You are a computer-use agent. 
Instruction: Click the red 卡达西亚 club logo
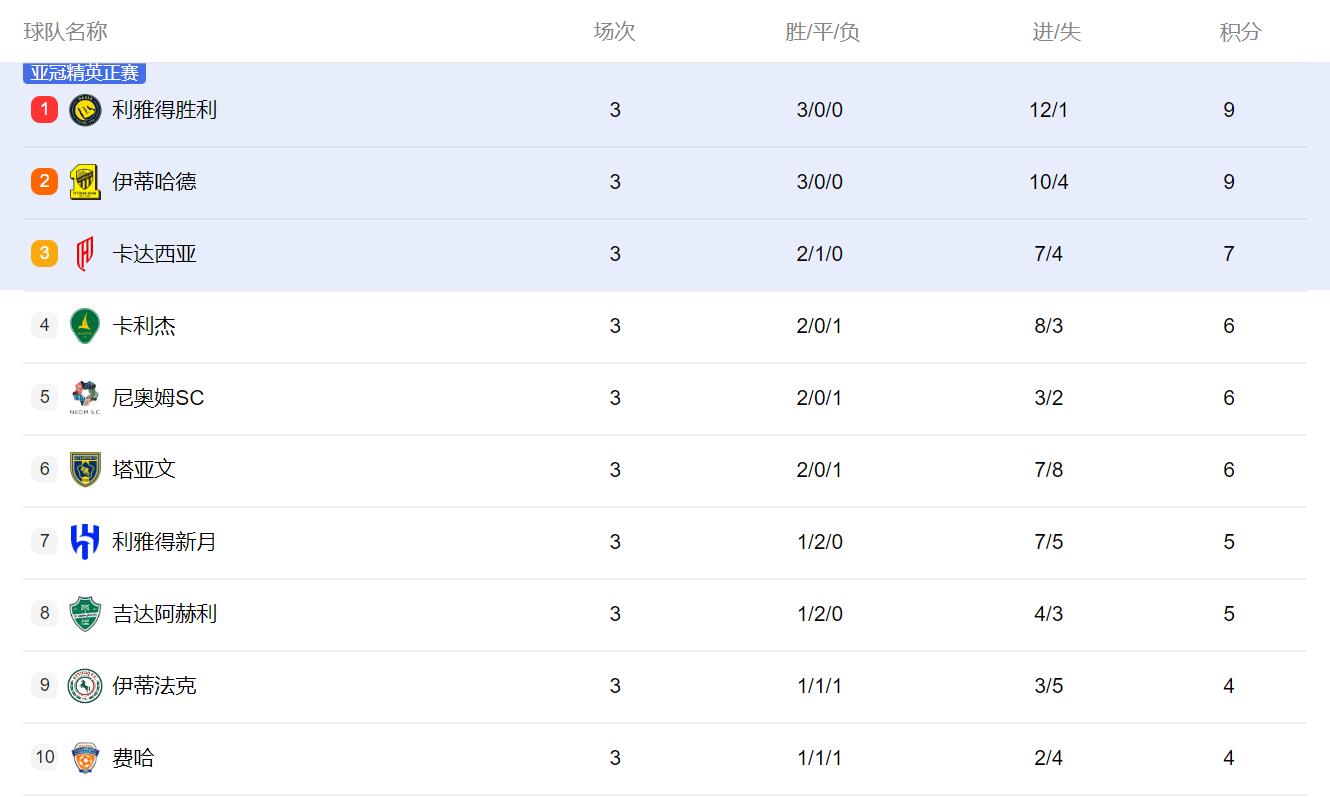85,254
